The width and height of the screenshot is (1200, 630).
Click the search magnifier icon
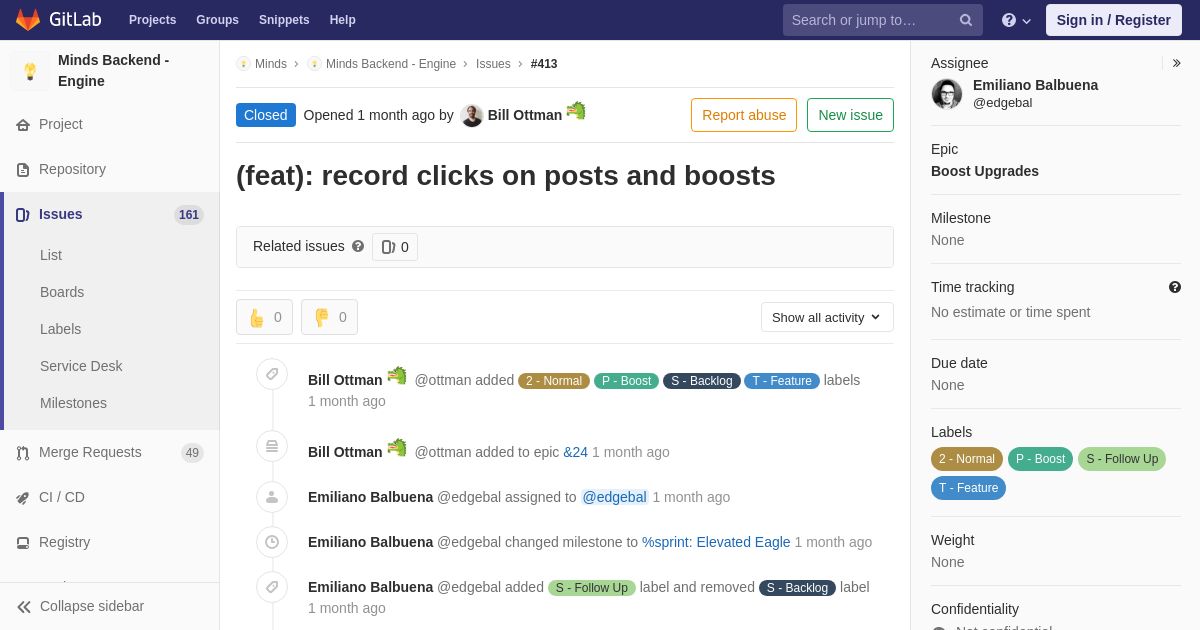pyautogui.click(x=966, y=20)
